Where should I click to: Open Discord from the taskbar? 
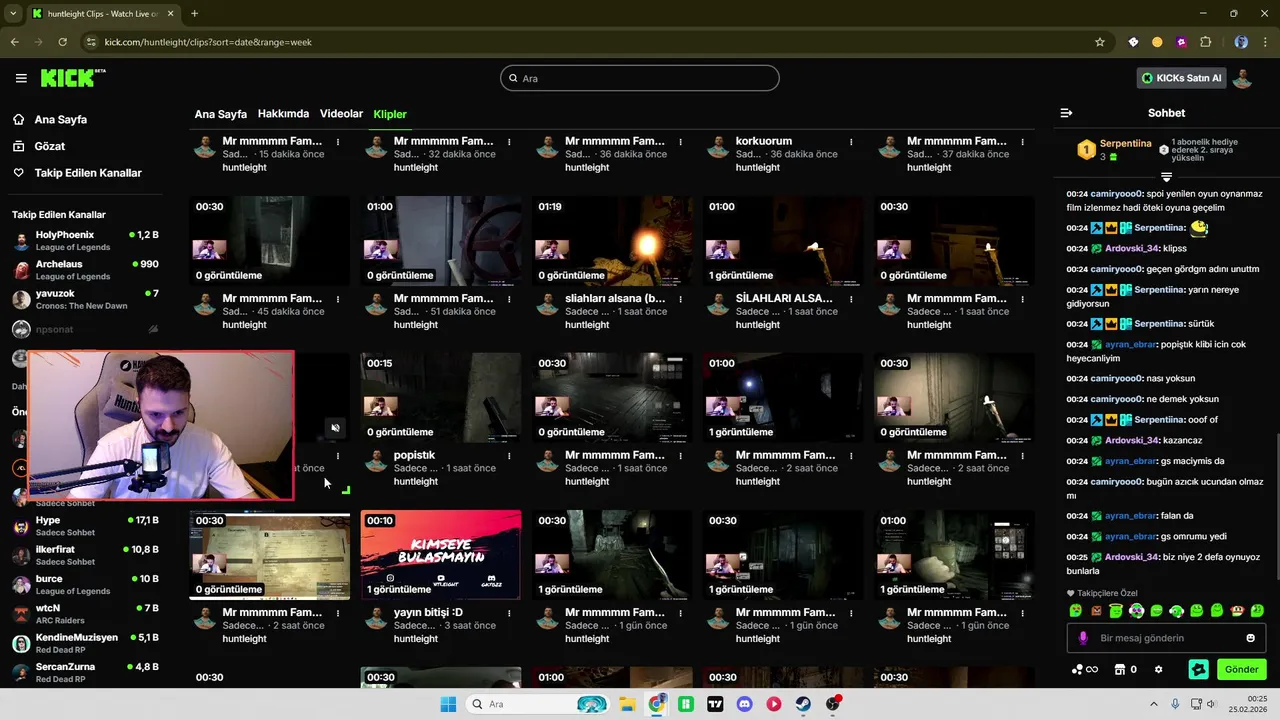744,704
